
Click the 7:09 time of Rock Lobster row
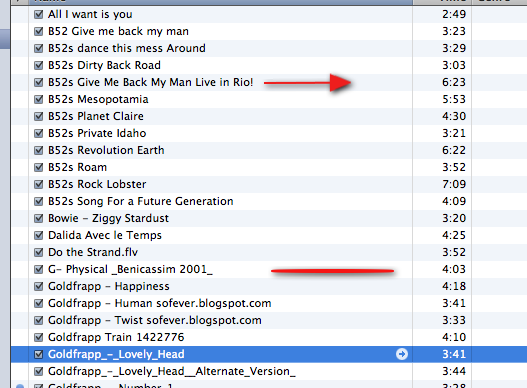(x=454, y=184)
